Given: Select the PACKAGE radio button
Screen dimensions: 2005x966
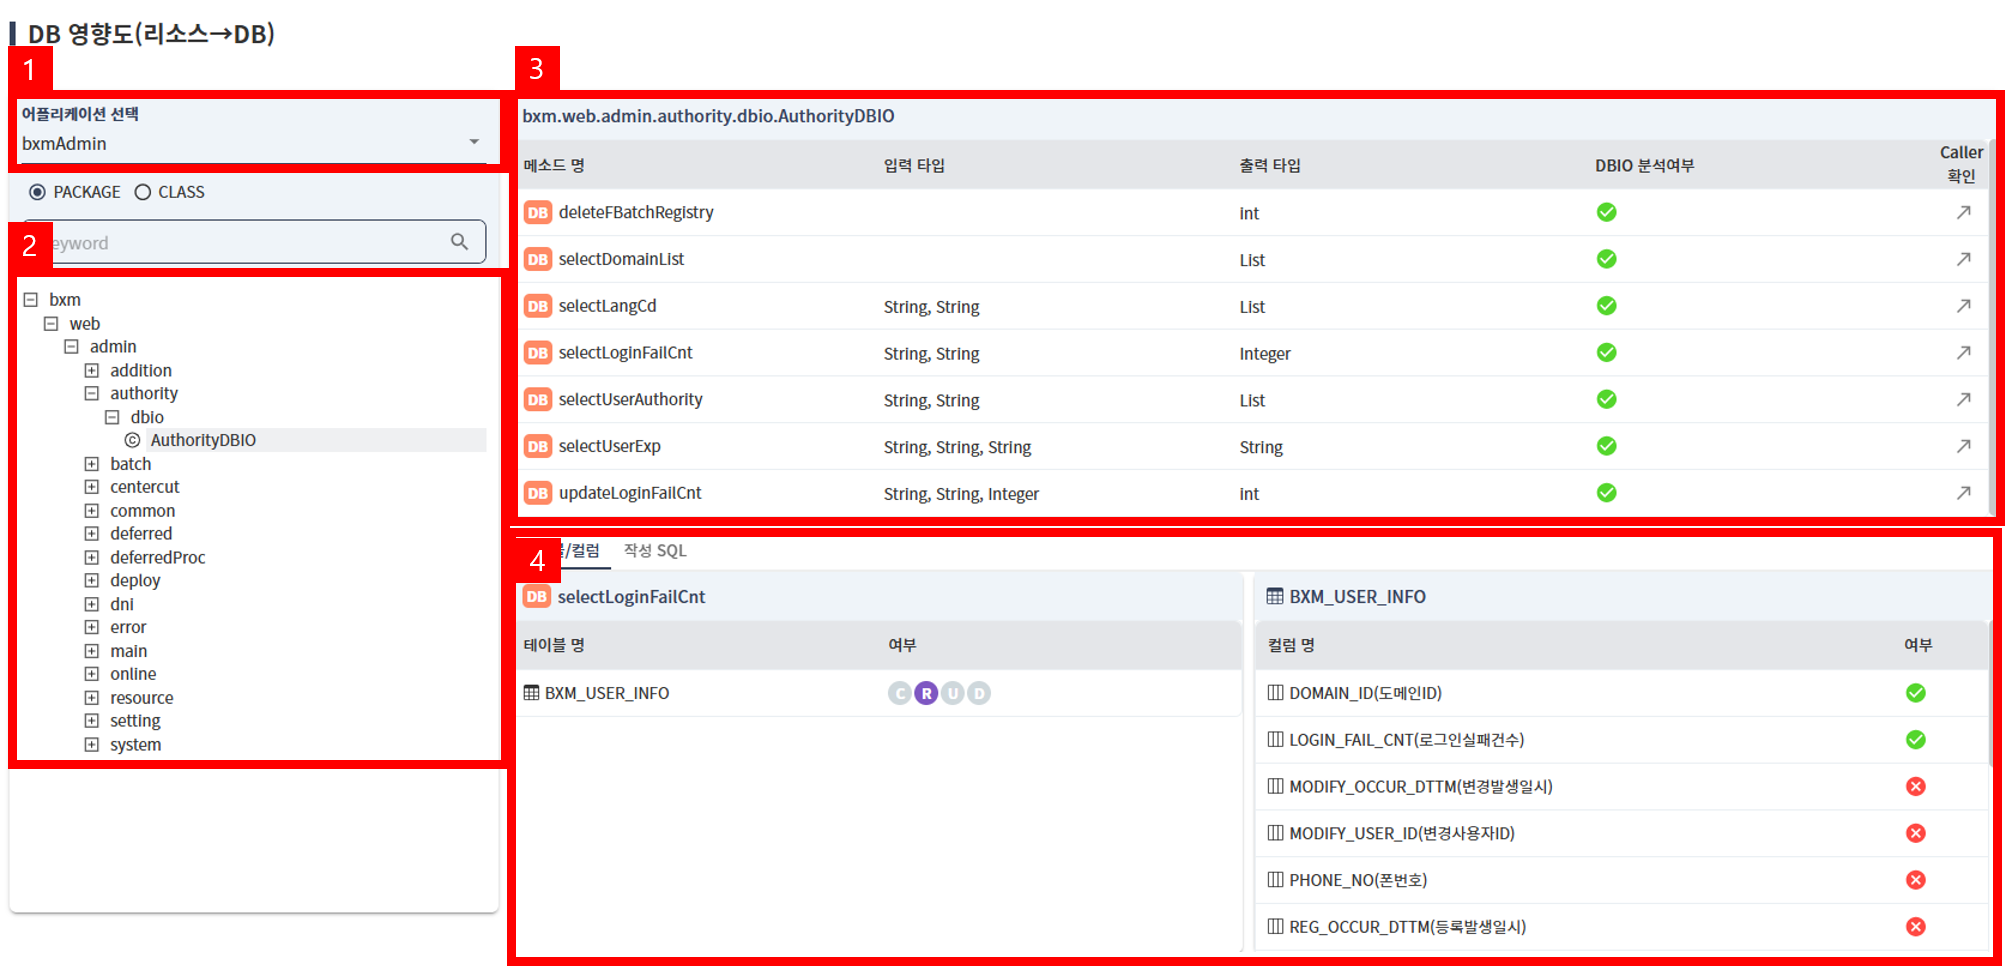Looking at the screenshot, I should coord(38,192).
